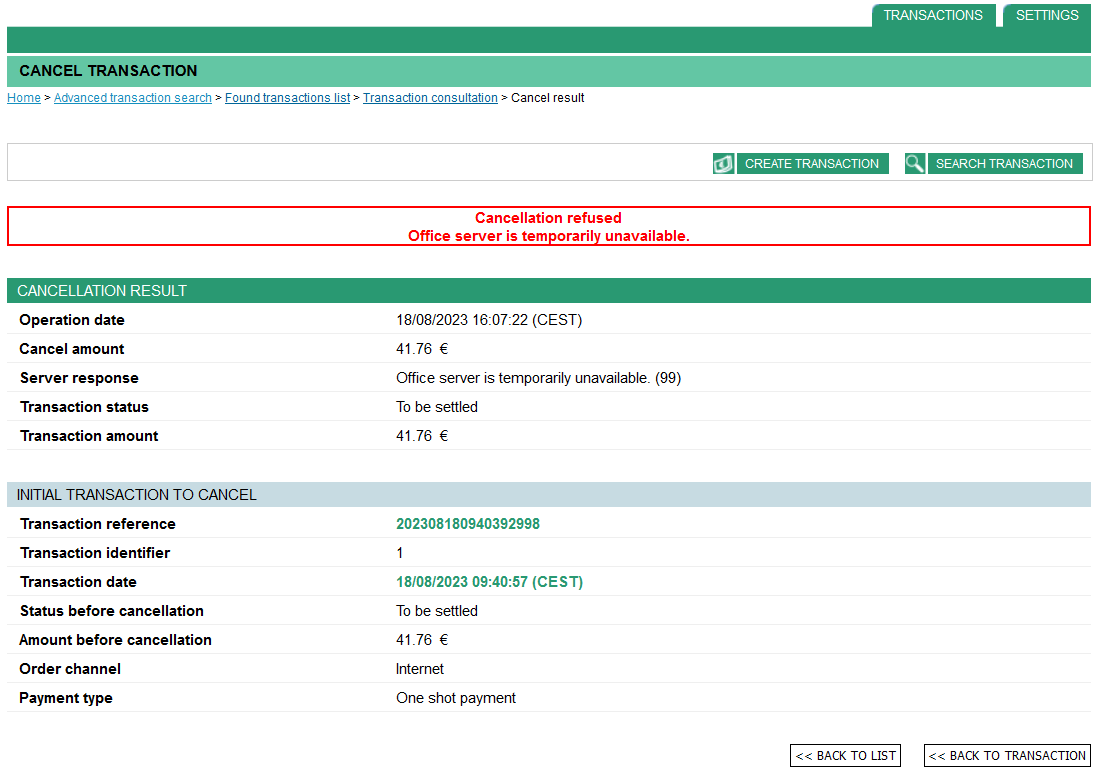The image size is (1095, 772).
Task: Click the Cancel Transaction page title
Action: [x=108, y=71]
